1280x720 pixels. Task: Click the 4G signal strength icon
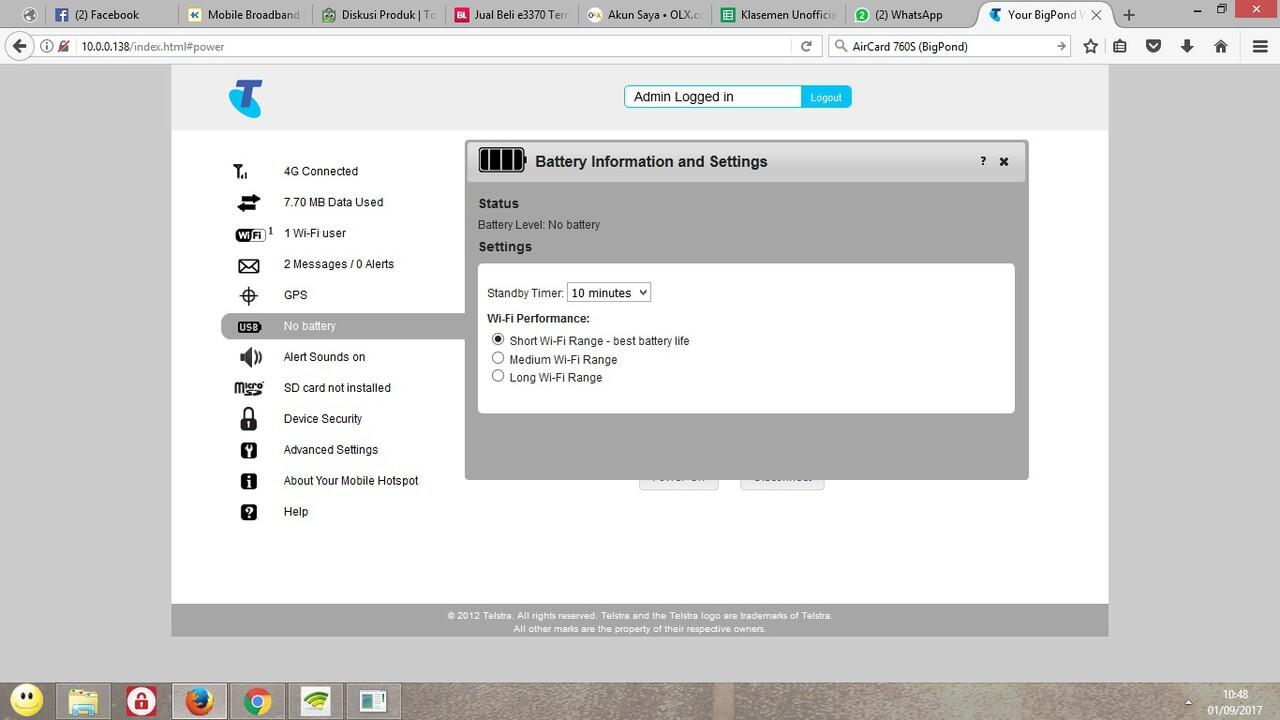pyautogui.click(x=241, y=172)
